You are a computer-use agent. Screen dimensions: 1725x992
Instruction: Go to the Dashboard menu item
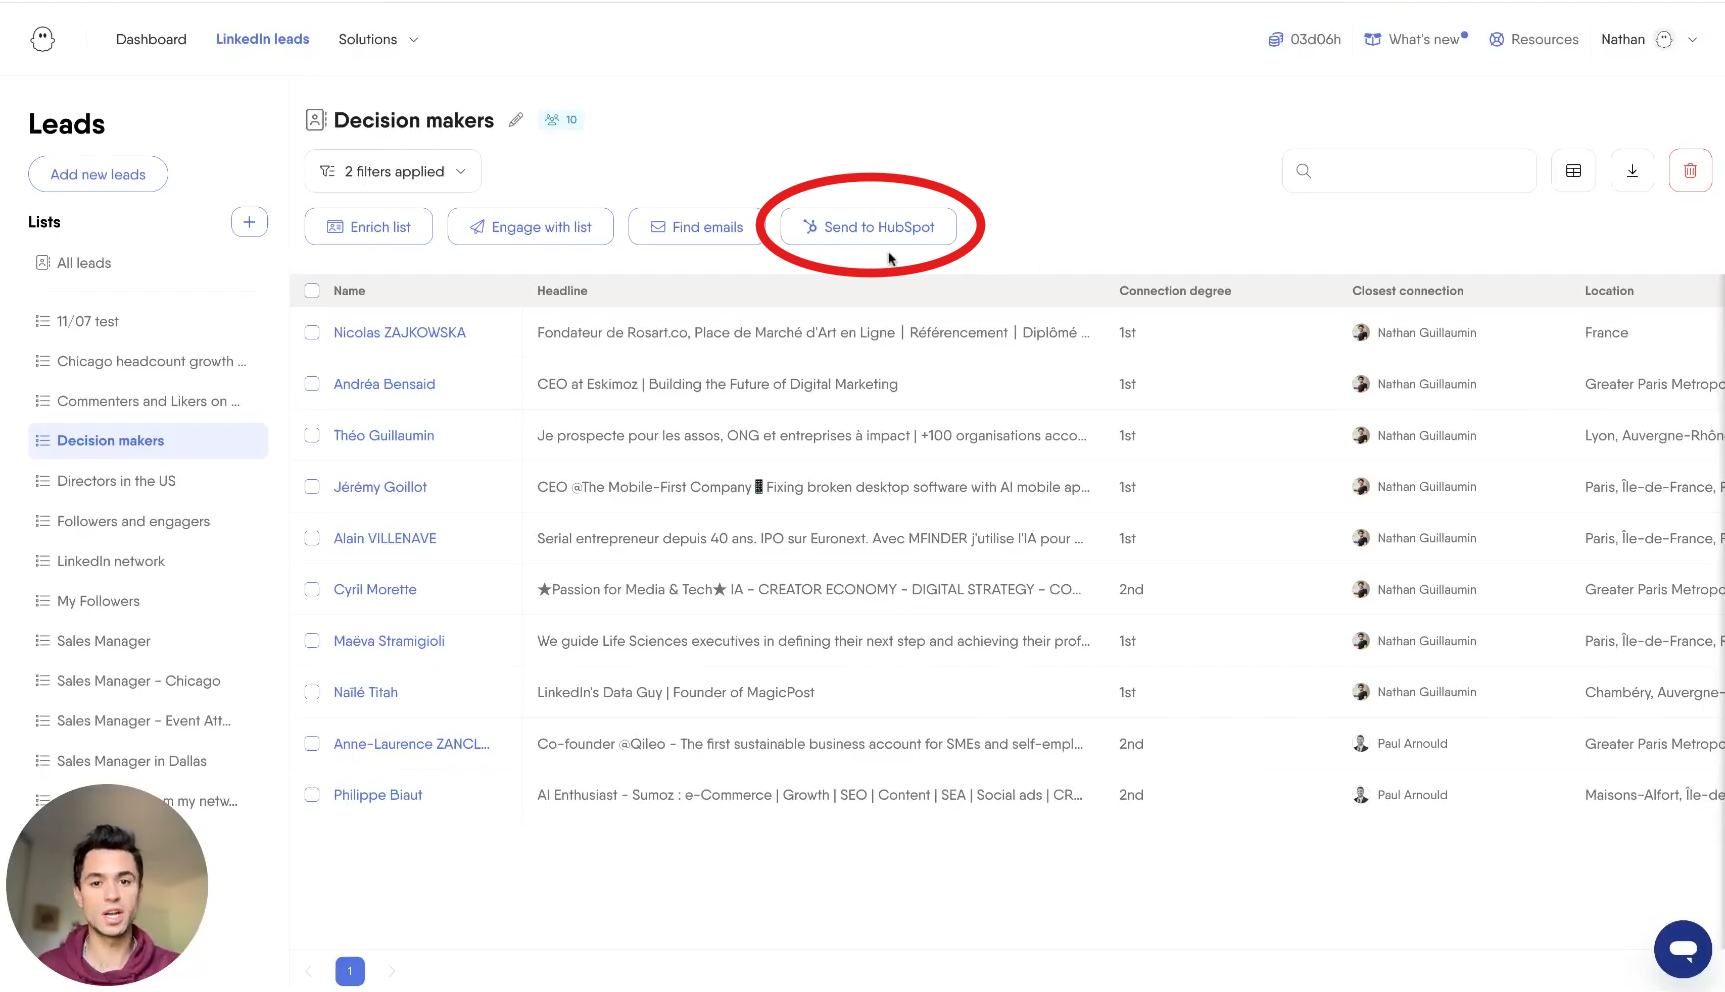pyautogui.click(x=151, y=39)
